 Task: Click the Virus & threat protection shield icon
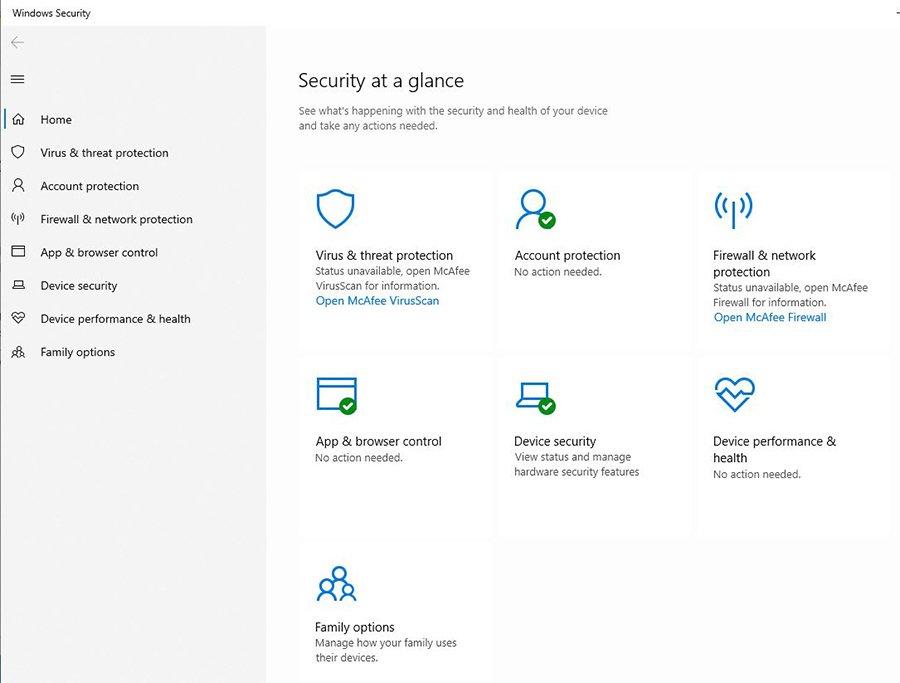tap(335, 208)
